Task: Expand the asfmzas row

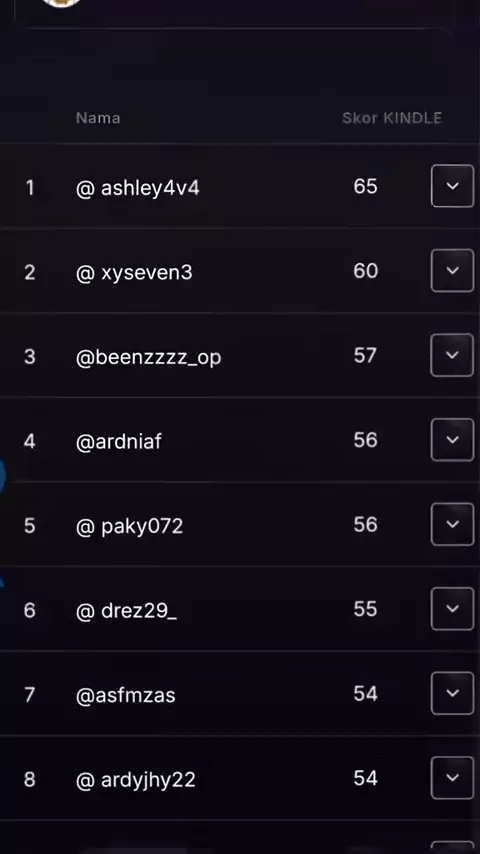Action: [452, 693]
